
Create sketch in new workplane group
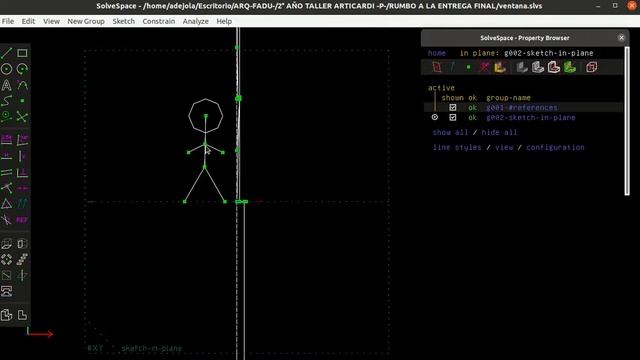point(7,276)
